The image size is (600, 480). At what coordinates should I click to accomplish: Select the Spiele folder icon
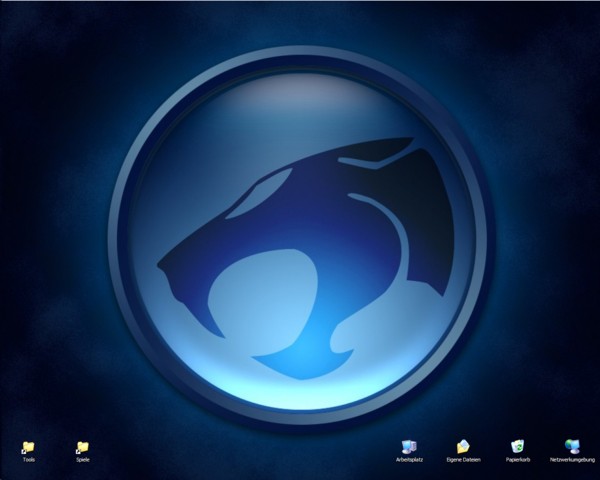pos(83,446)
